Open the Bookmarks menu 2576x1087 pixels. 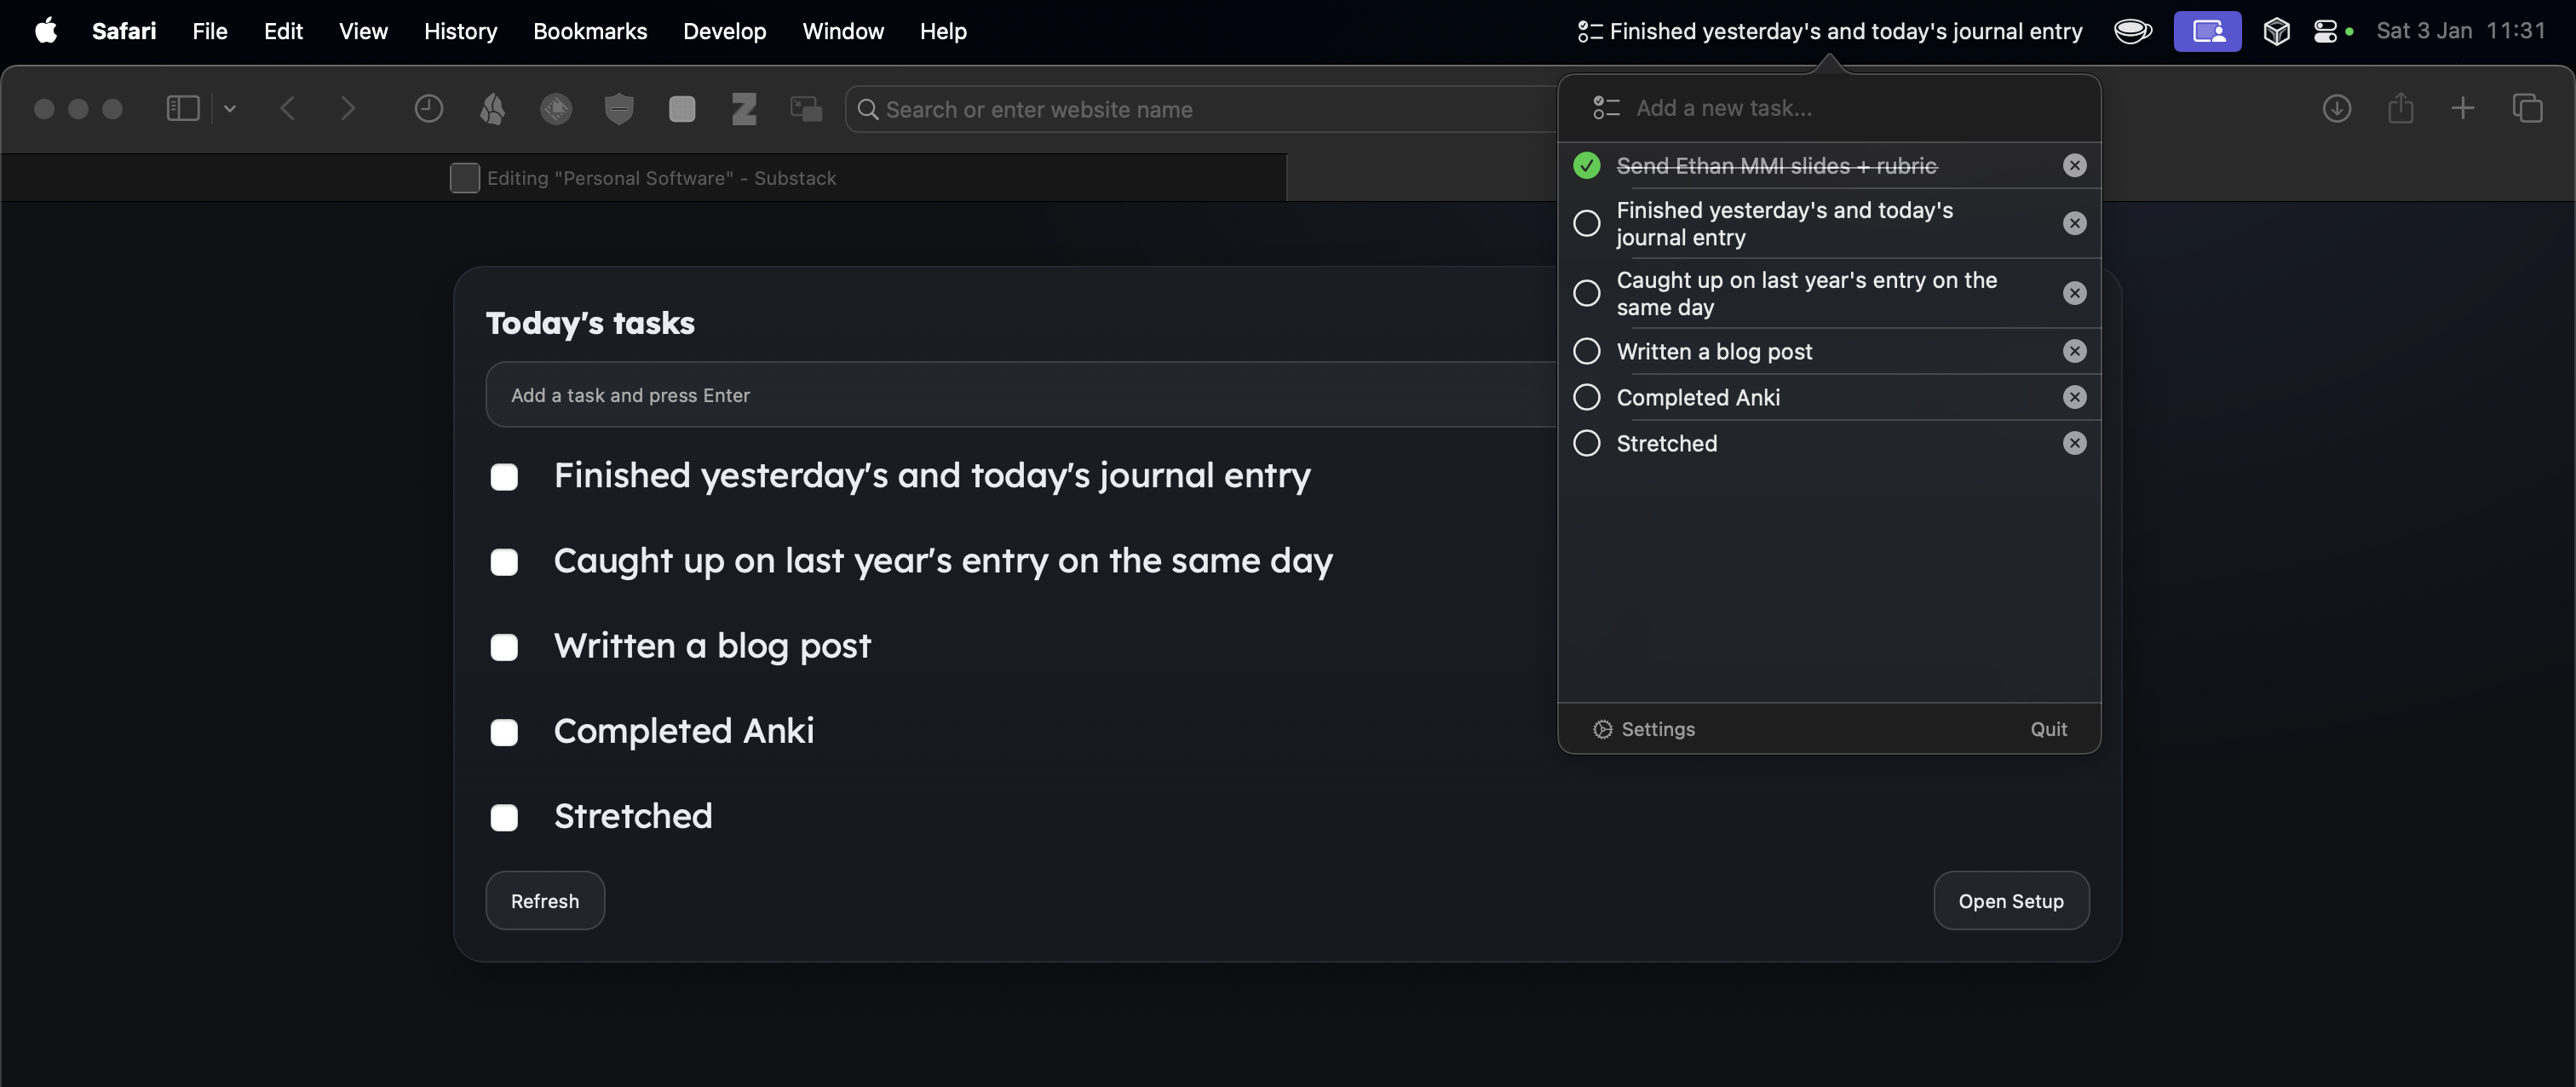pyautogui.click(x=590, y=31)
